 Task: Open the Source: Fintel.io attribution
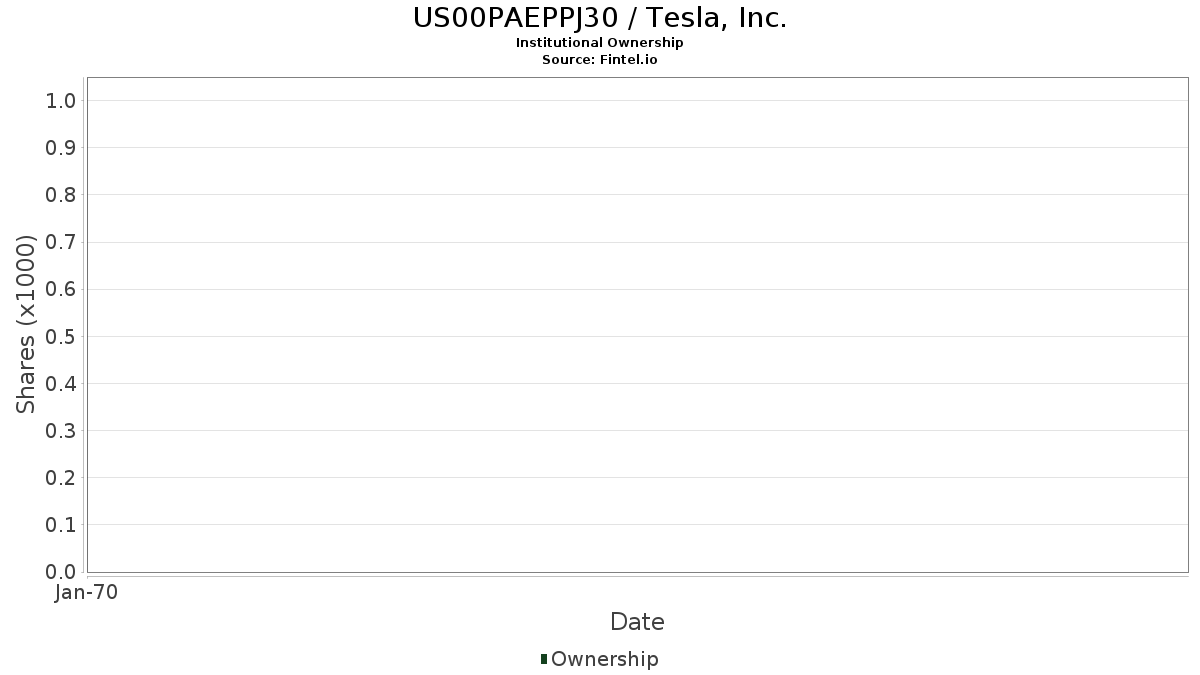tap(600, 60)
